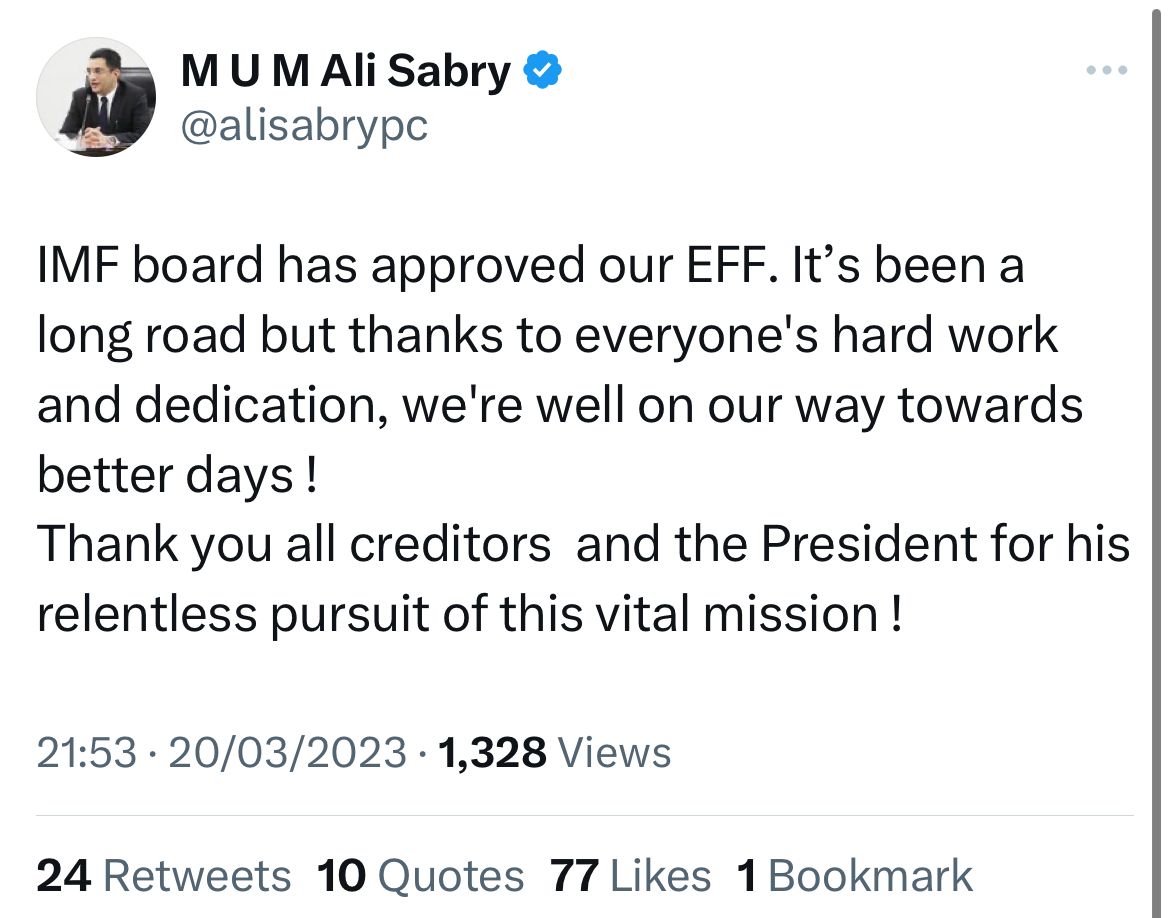Click the 20/03/2023 date
The image size is (1170, 918).
287,752
